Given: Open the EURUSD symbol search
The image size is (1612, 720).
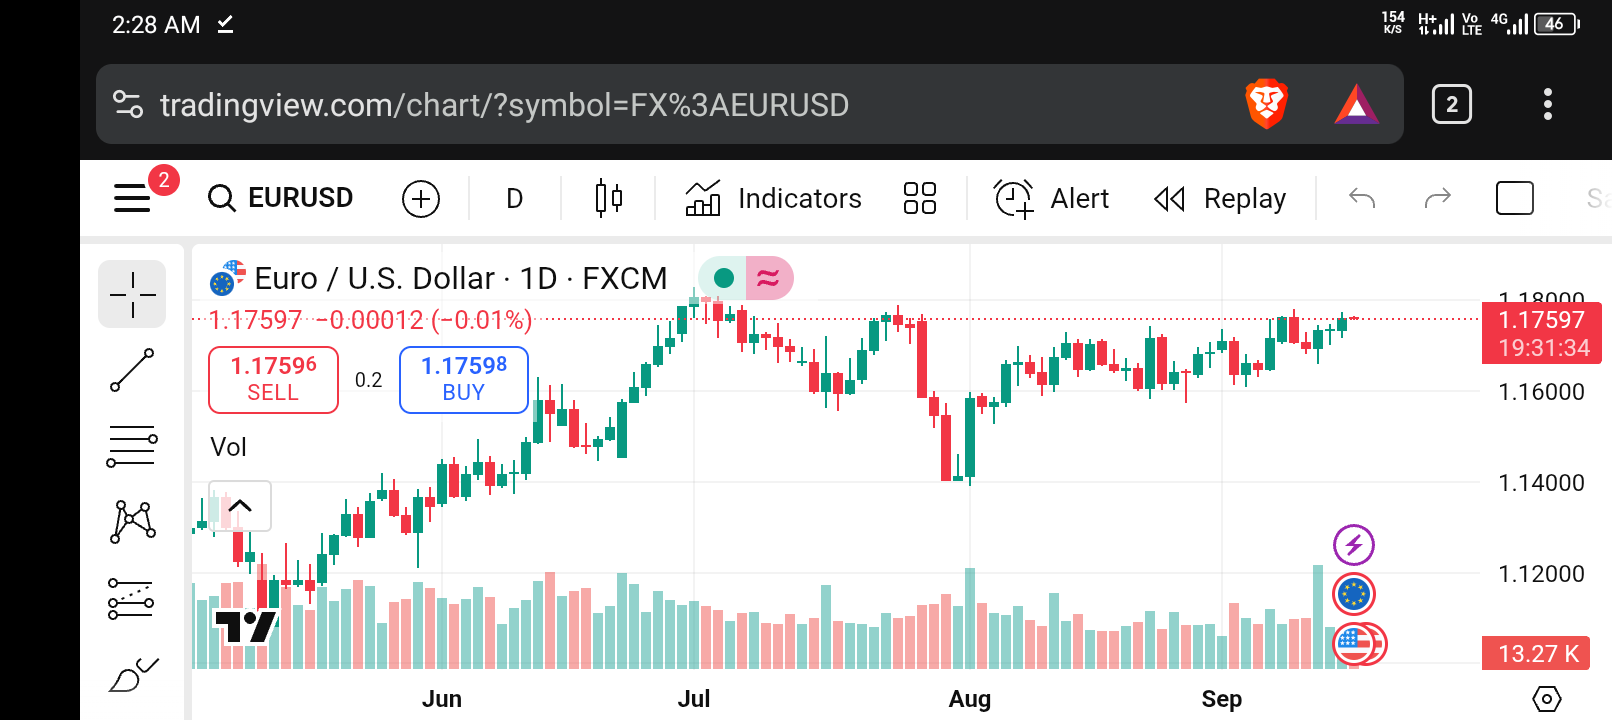Looking at the screenshot, I should [281, 198].
